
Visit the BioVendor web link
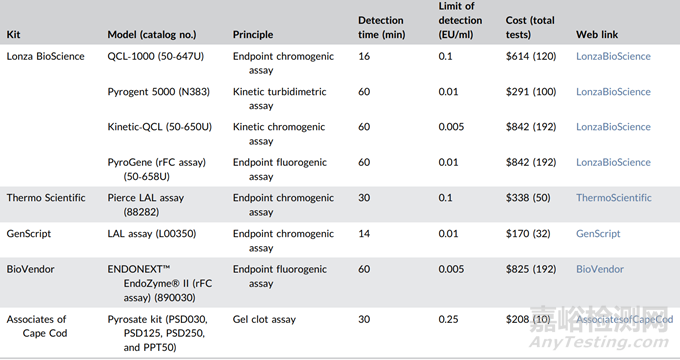click(x=600, y=269)
